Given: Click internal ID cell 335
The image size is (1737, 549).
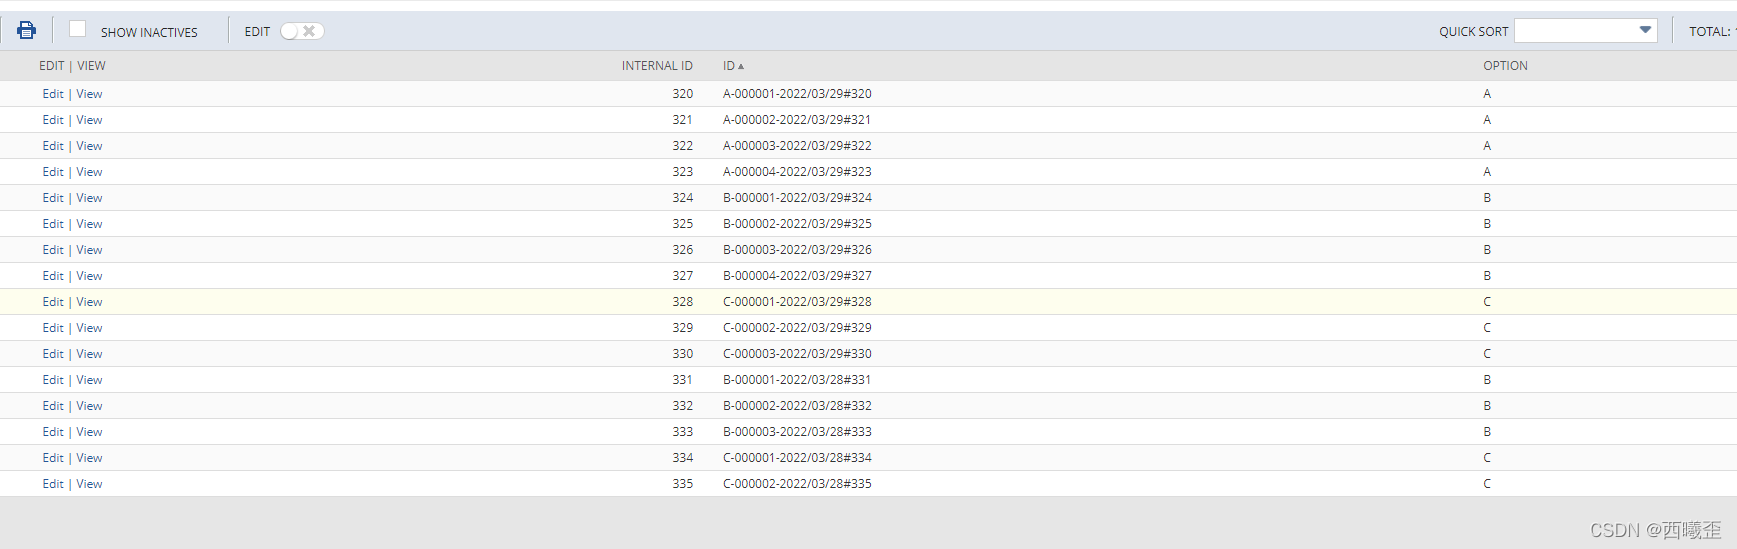Looking at the screenshot, I should coord(682,484).
